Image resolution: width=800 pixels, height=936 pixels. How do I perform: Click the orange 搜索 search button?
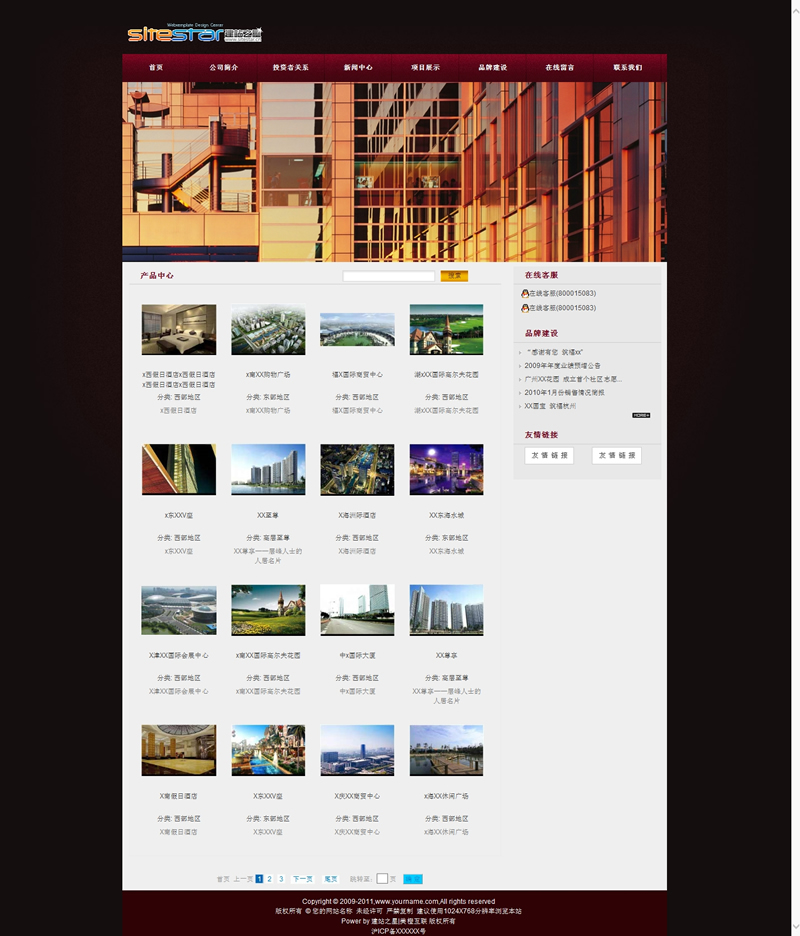tap(454, 276)
